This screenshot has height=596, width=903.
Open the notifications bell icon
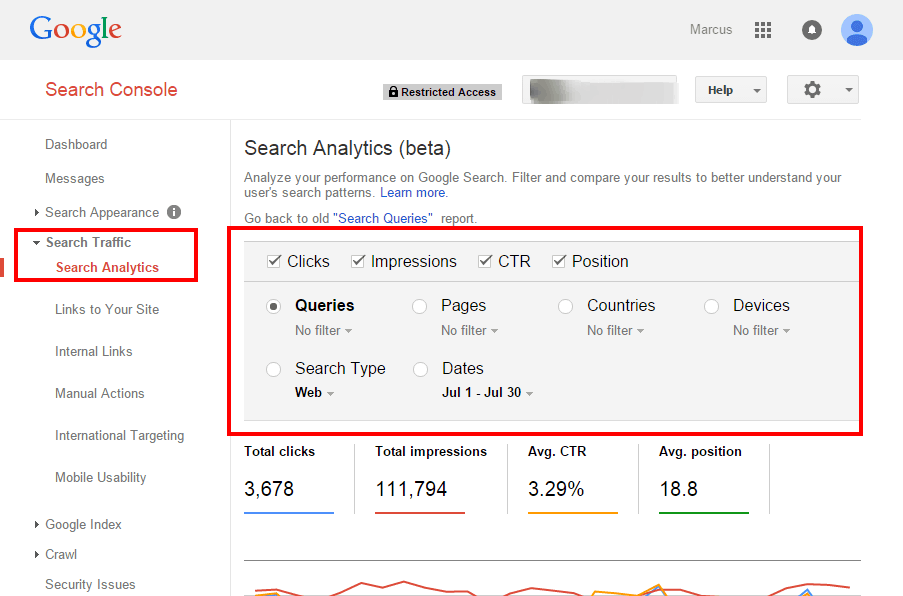click(x=811, y=30)
